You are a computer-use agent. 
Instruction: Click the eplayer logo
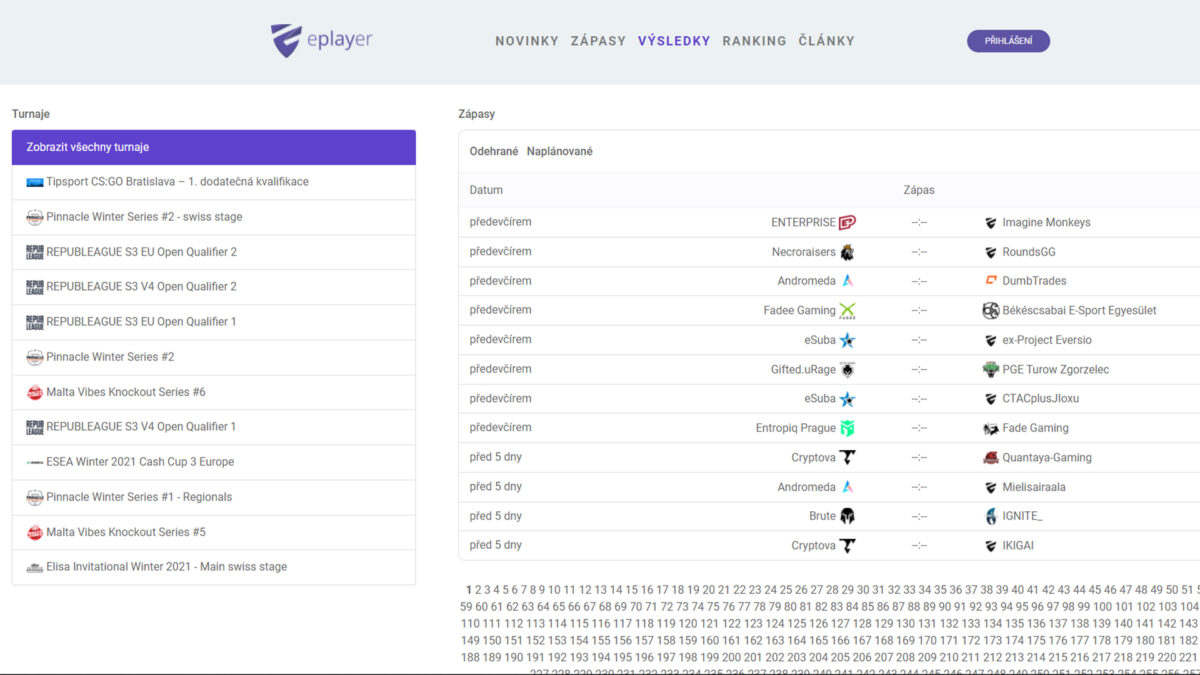[x=321, y=41]
